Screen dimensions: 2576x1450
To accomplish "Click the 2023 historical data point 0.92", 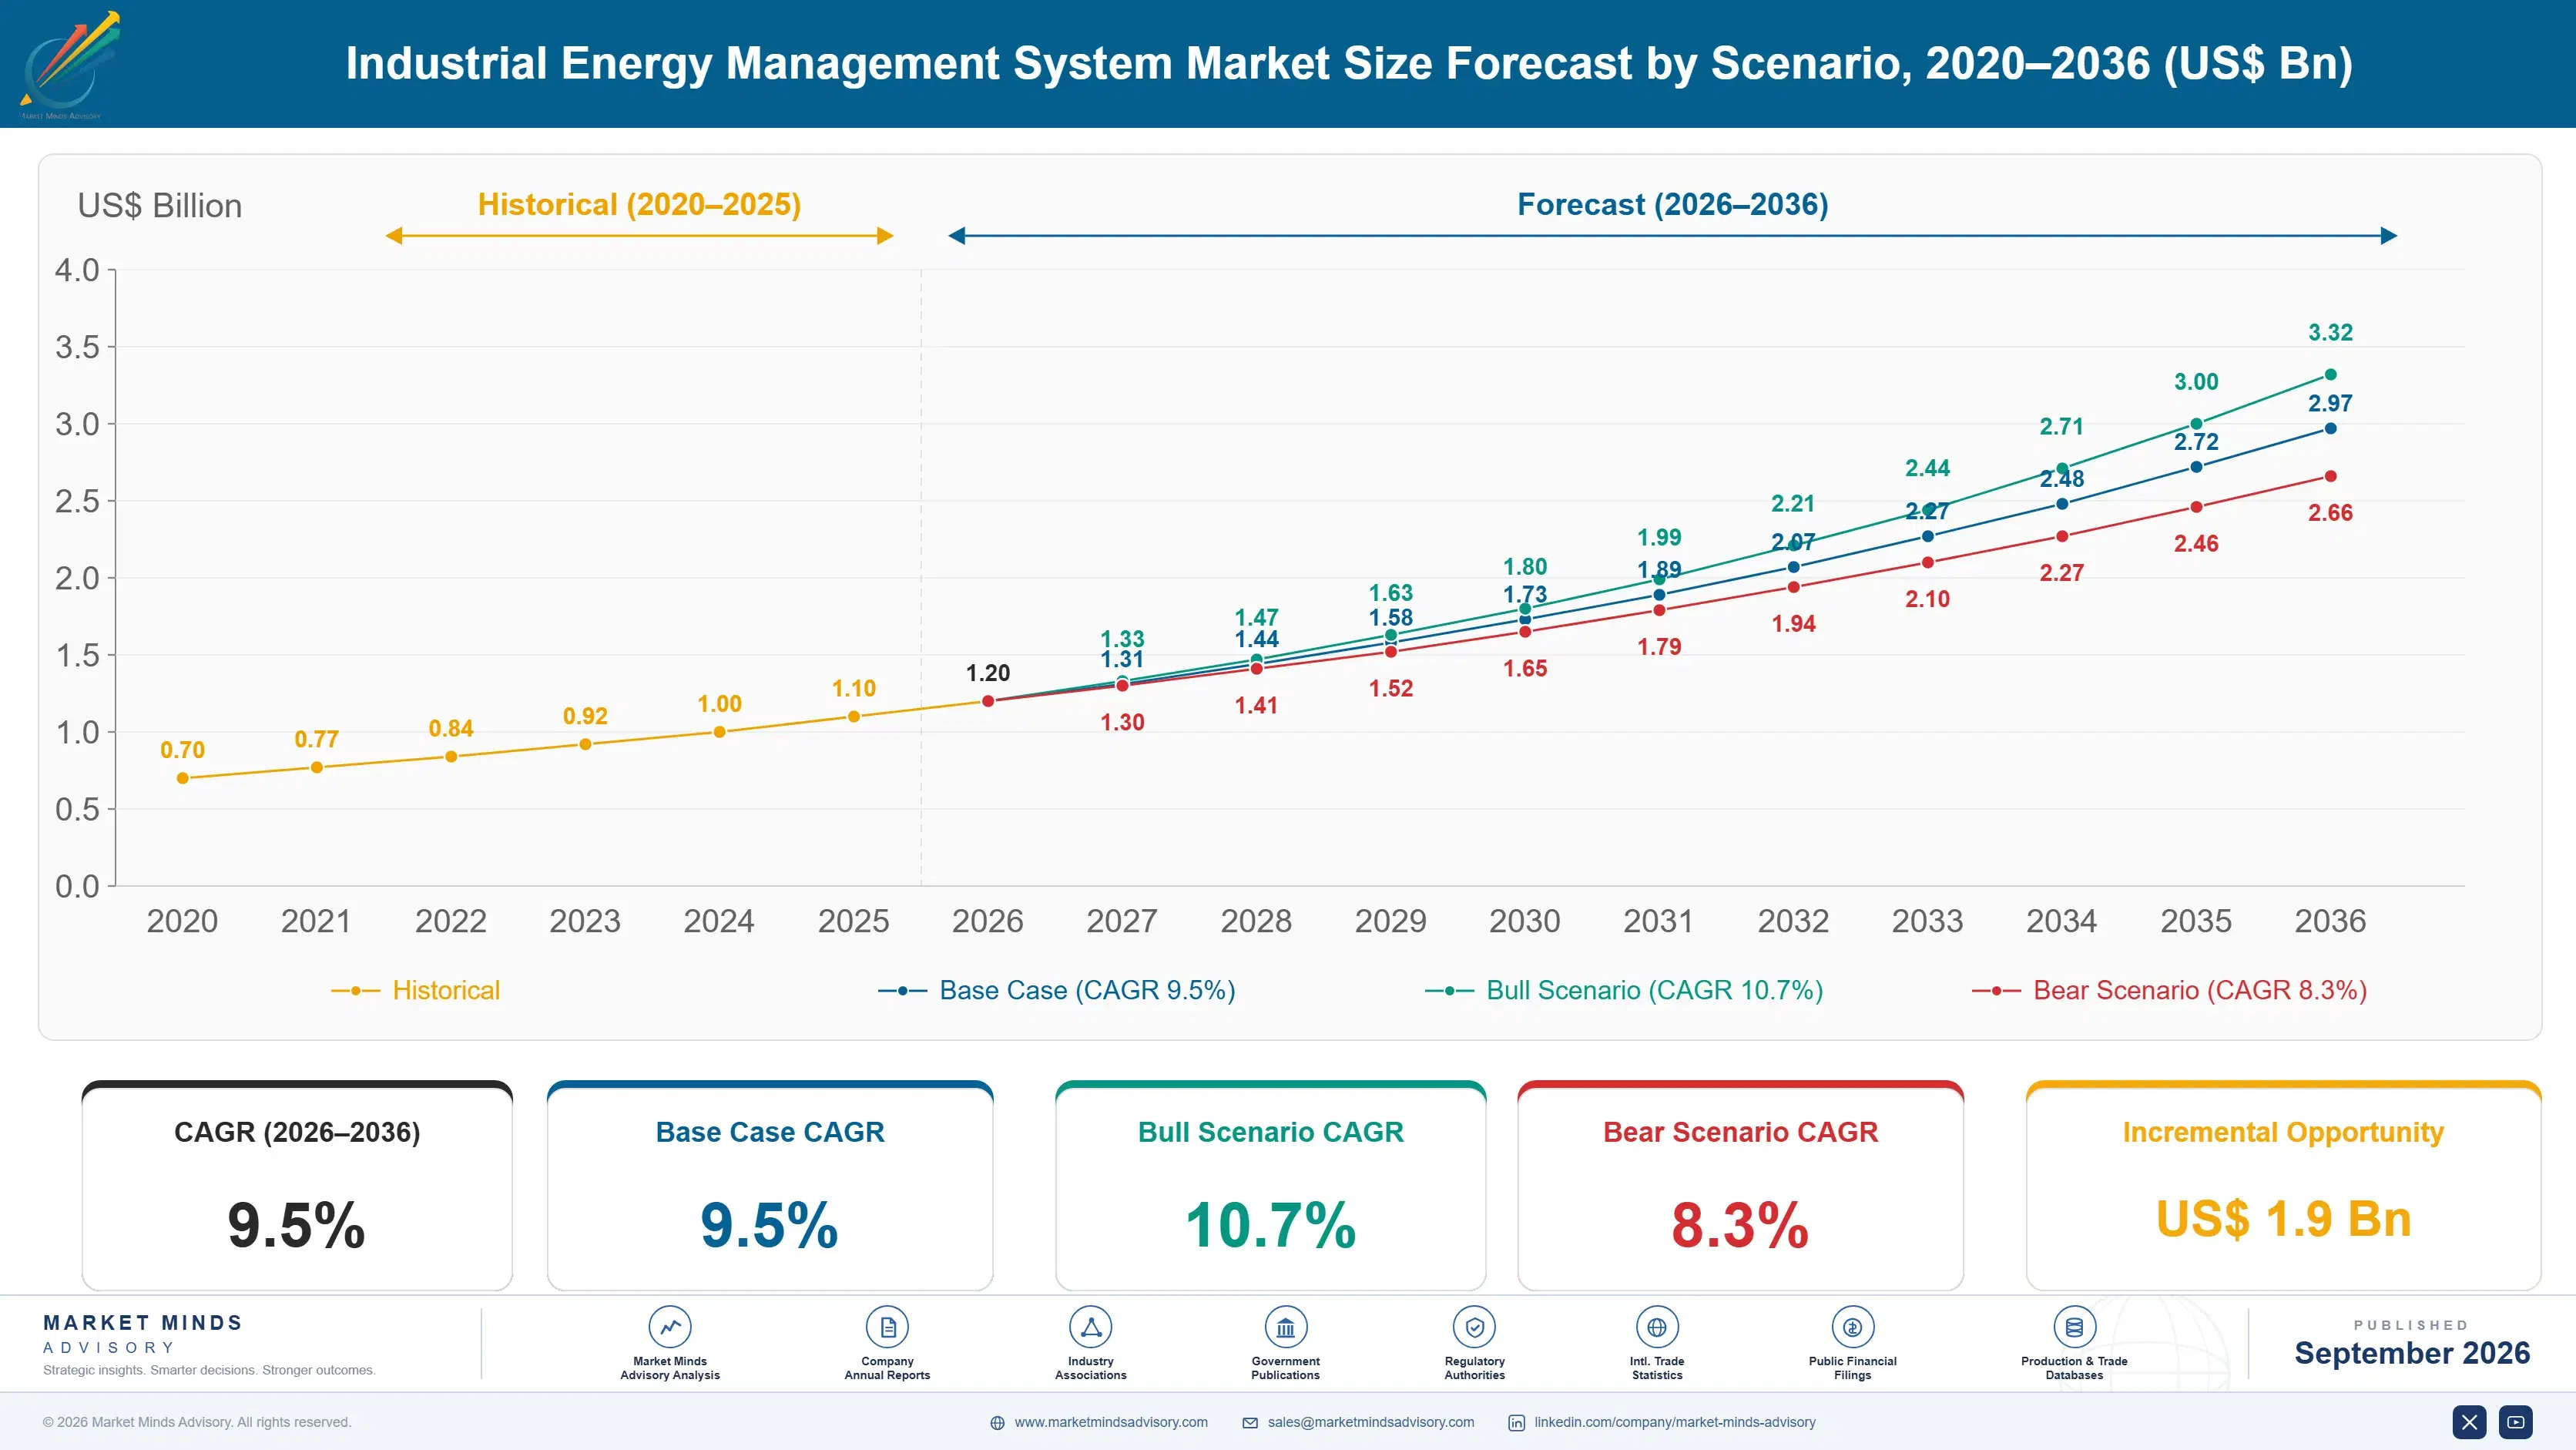I will click(585, 744).
